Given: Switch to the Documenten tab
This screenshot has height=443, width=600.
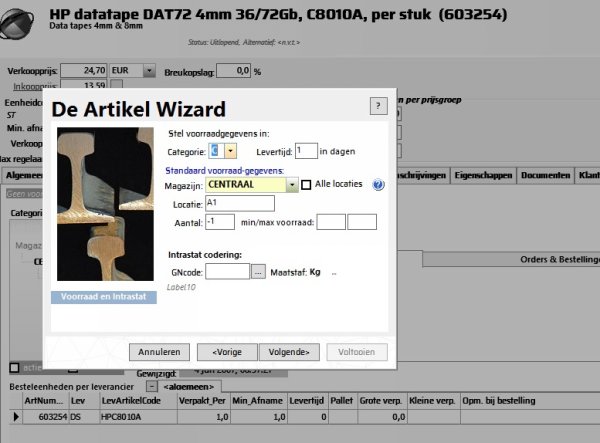Looking at the screenshot, I should [x=545, y=176].
